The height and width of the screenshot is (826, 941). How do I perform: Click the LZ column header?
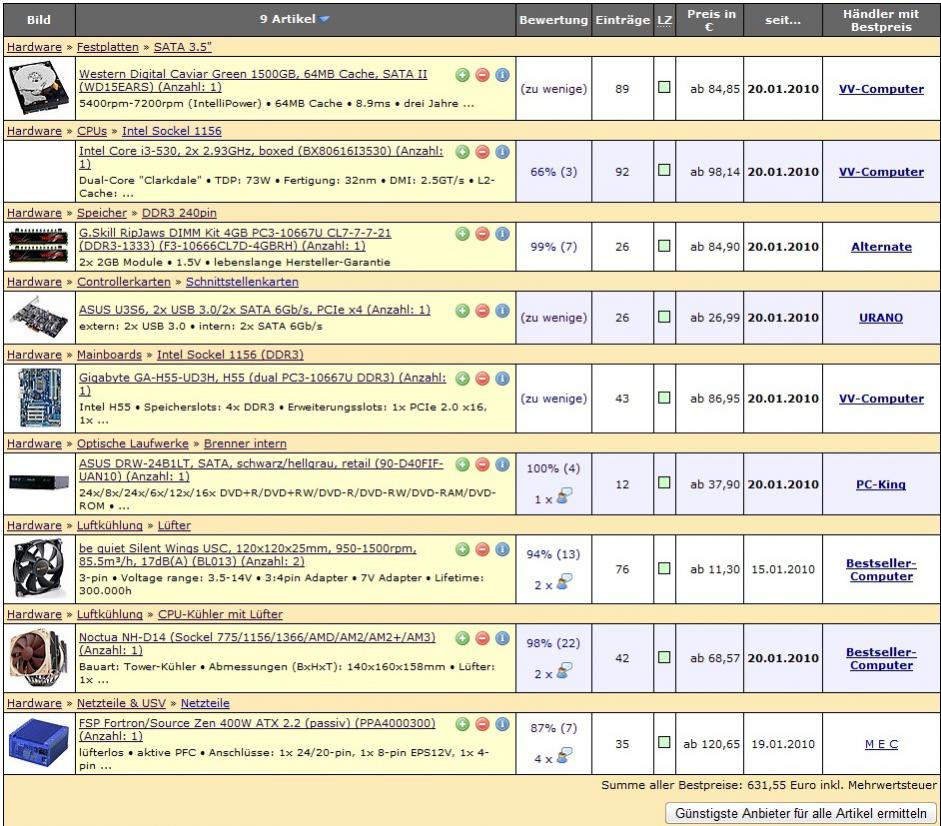[664, 20]
